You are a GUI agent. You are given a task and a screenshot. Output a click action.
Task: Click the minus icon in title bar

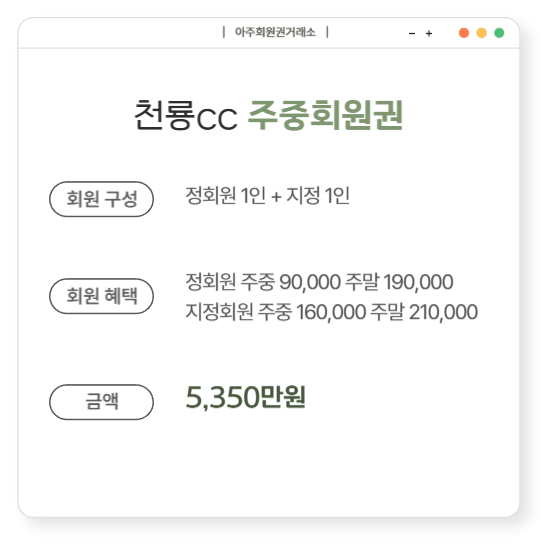[412, 34]
